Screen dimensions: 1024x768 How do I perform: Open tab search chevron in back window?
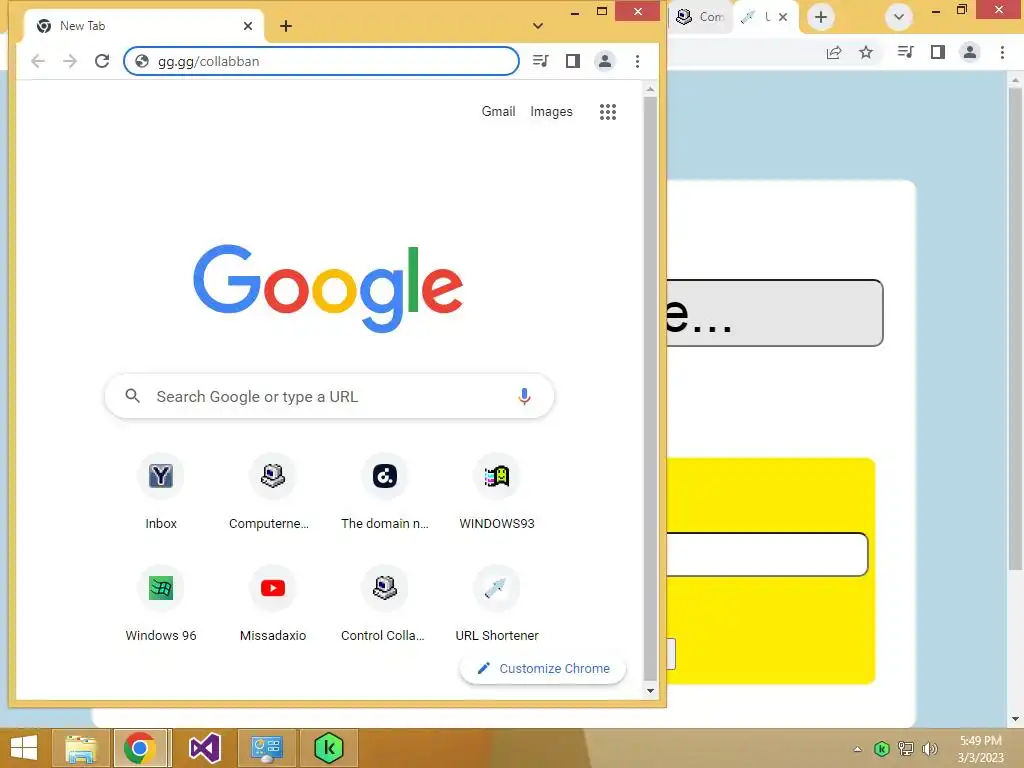[x=899, y=17]
